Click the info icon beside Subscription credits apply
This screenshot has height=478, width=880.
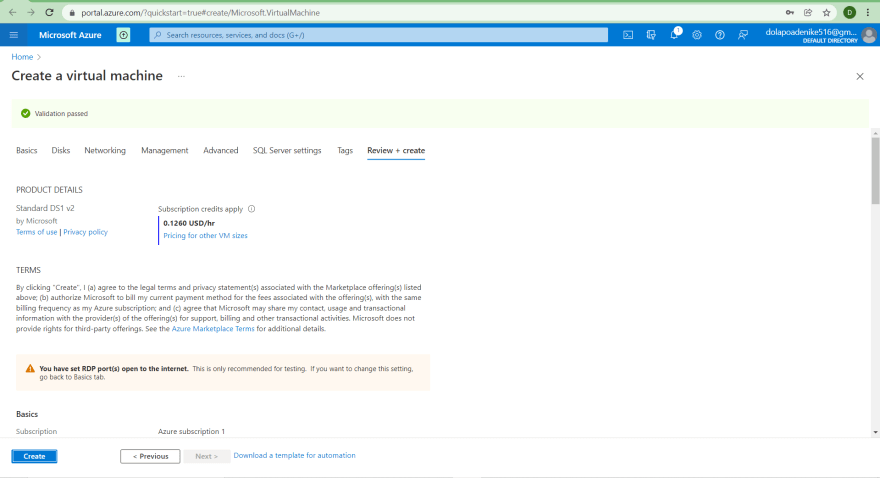pos(251,209)
